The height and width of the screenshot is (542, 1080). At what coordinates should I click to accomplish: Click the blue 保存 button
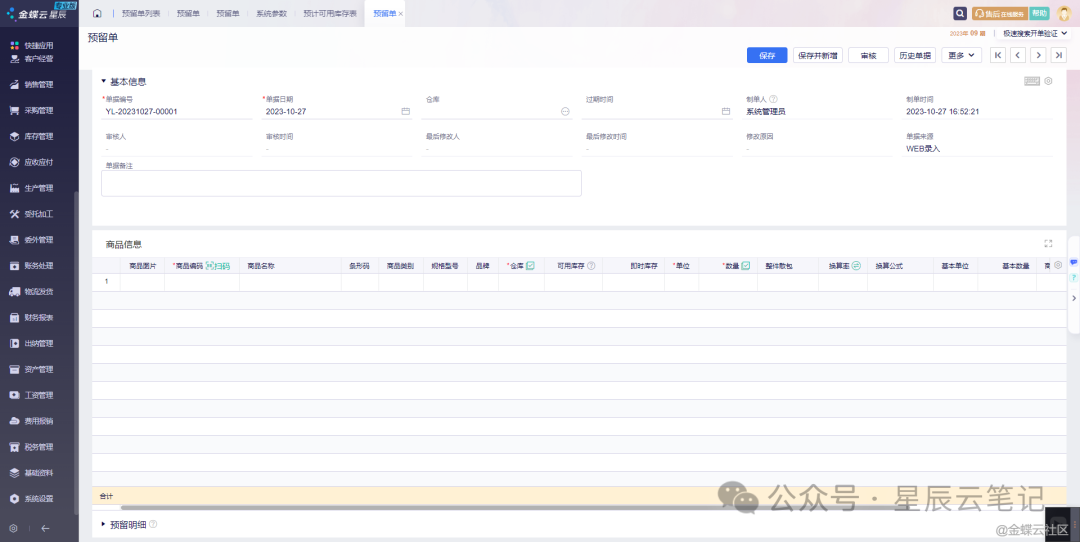pos(767,56)
